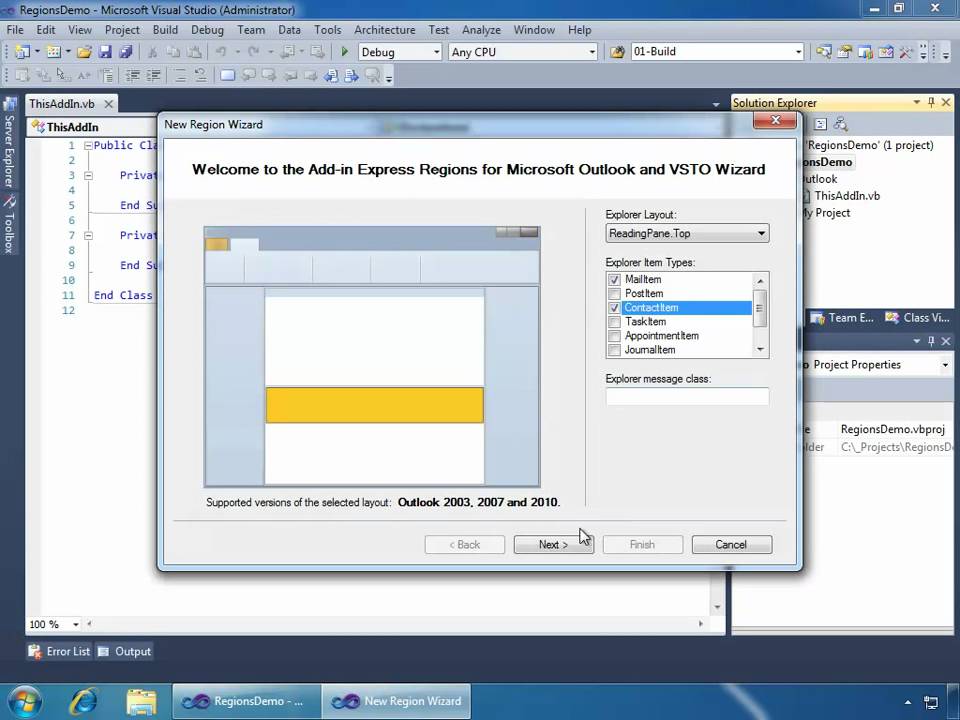
Task: Click the Explorer Item Types list scrollbar thumb
Action: click(x=760, y=308)
